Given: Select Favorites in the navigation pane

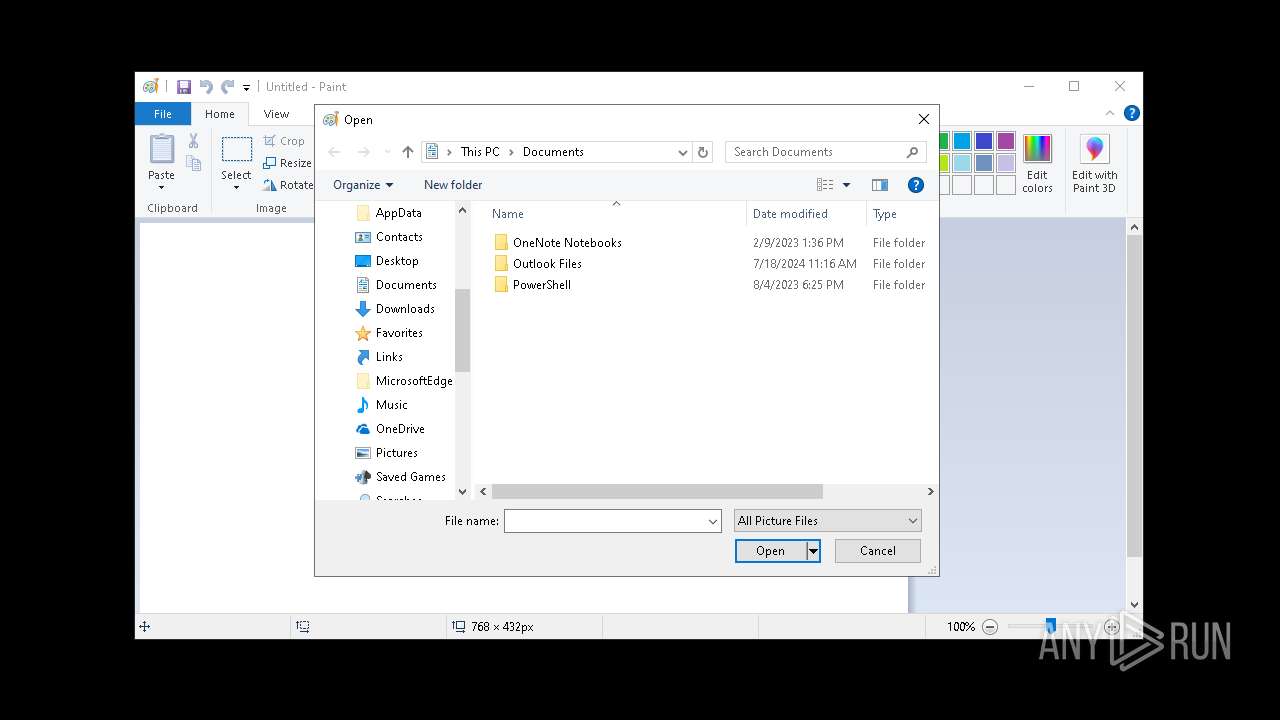Looking at the screenshot, I should [389, 333].
